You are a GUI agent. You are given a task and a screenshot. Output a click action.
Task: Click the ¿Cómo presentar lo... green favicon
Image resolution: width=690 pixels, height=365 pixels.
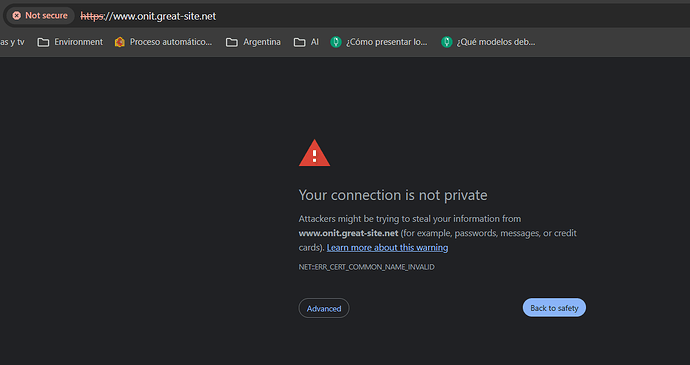coord(336,42)
